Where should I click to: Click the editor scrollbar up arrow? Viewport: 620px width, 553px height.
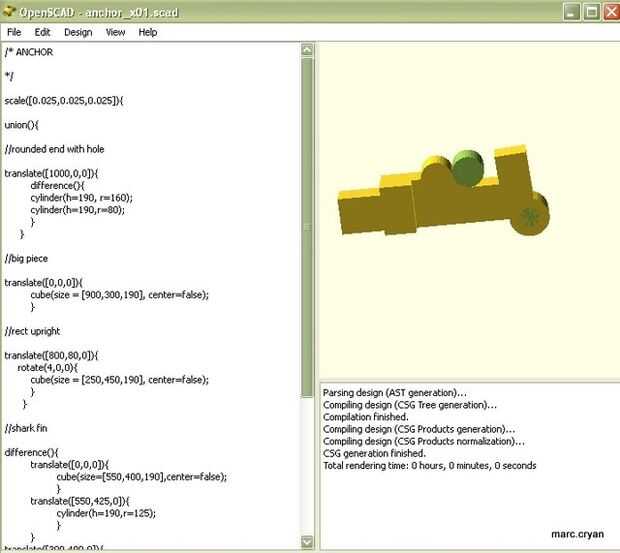(307, 50)
